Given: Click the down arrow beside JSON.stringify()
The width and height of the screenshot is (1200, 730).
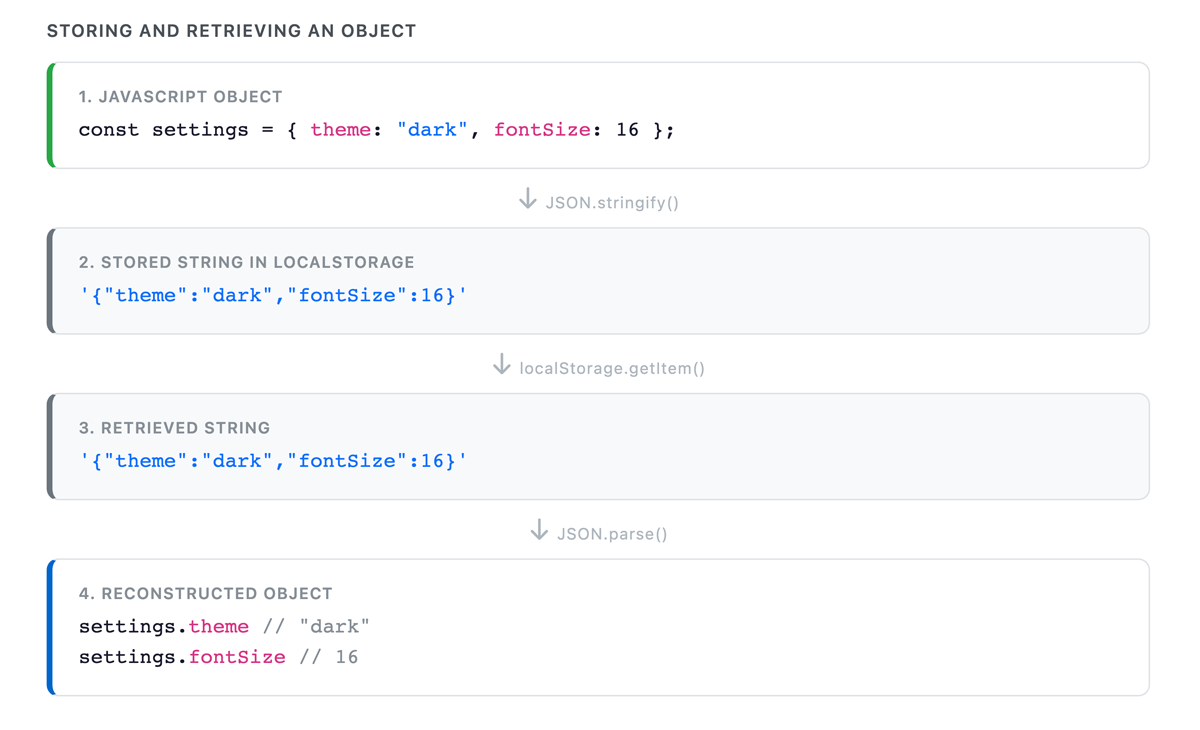Looking at the screenshot, I should 528,200.
